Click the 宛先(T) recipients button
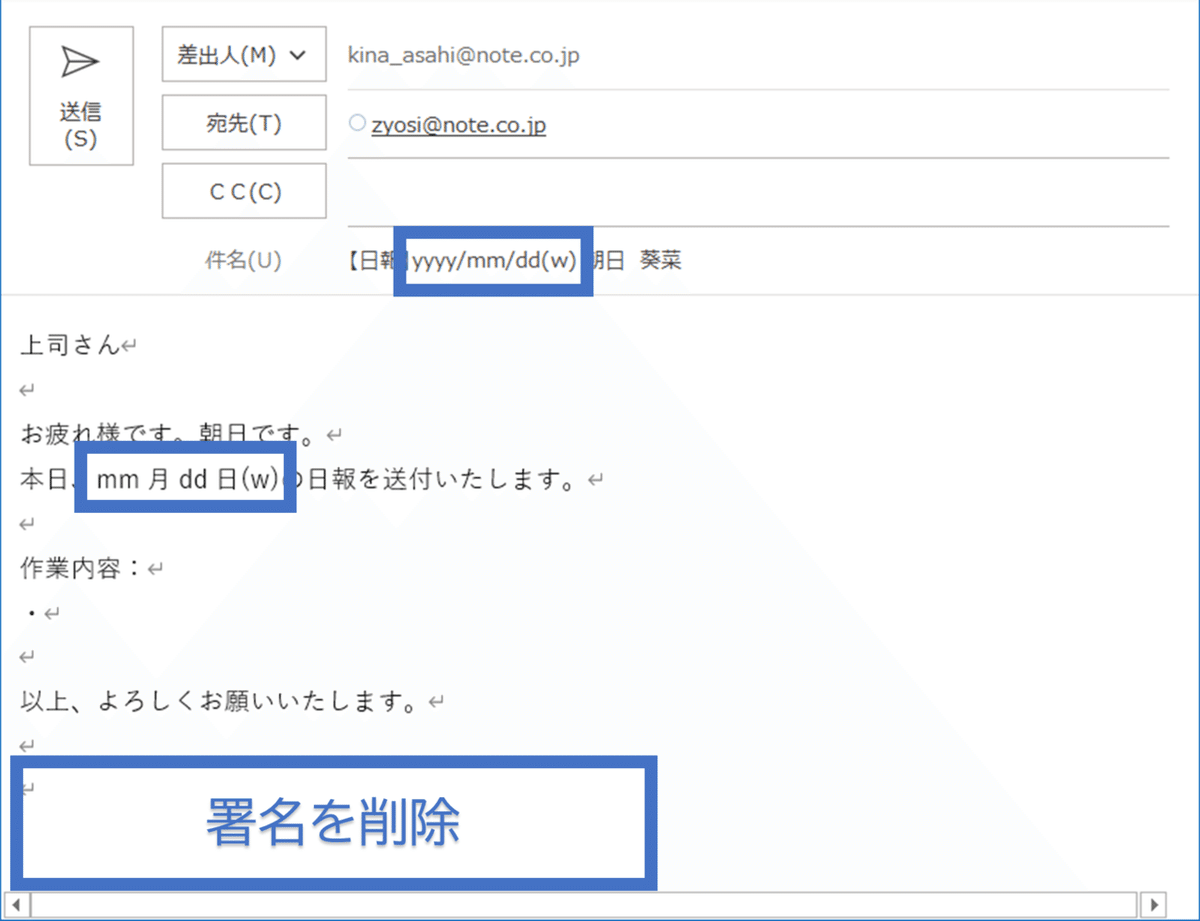The height and width of the screenshot is (921, 1200). click(x=244, y=123)
